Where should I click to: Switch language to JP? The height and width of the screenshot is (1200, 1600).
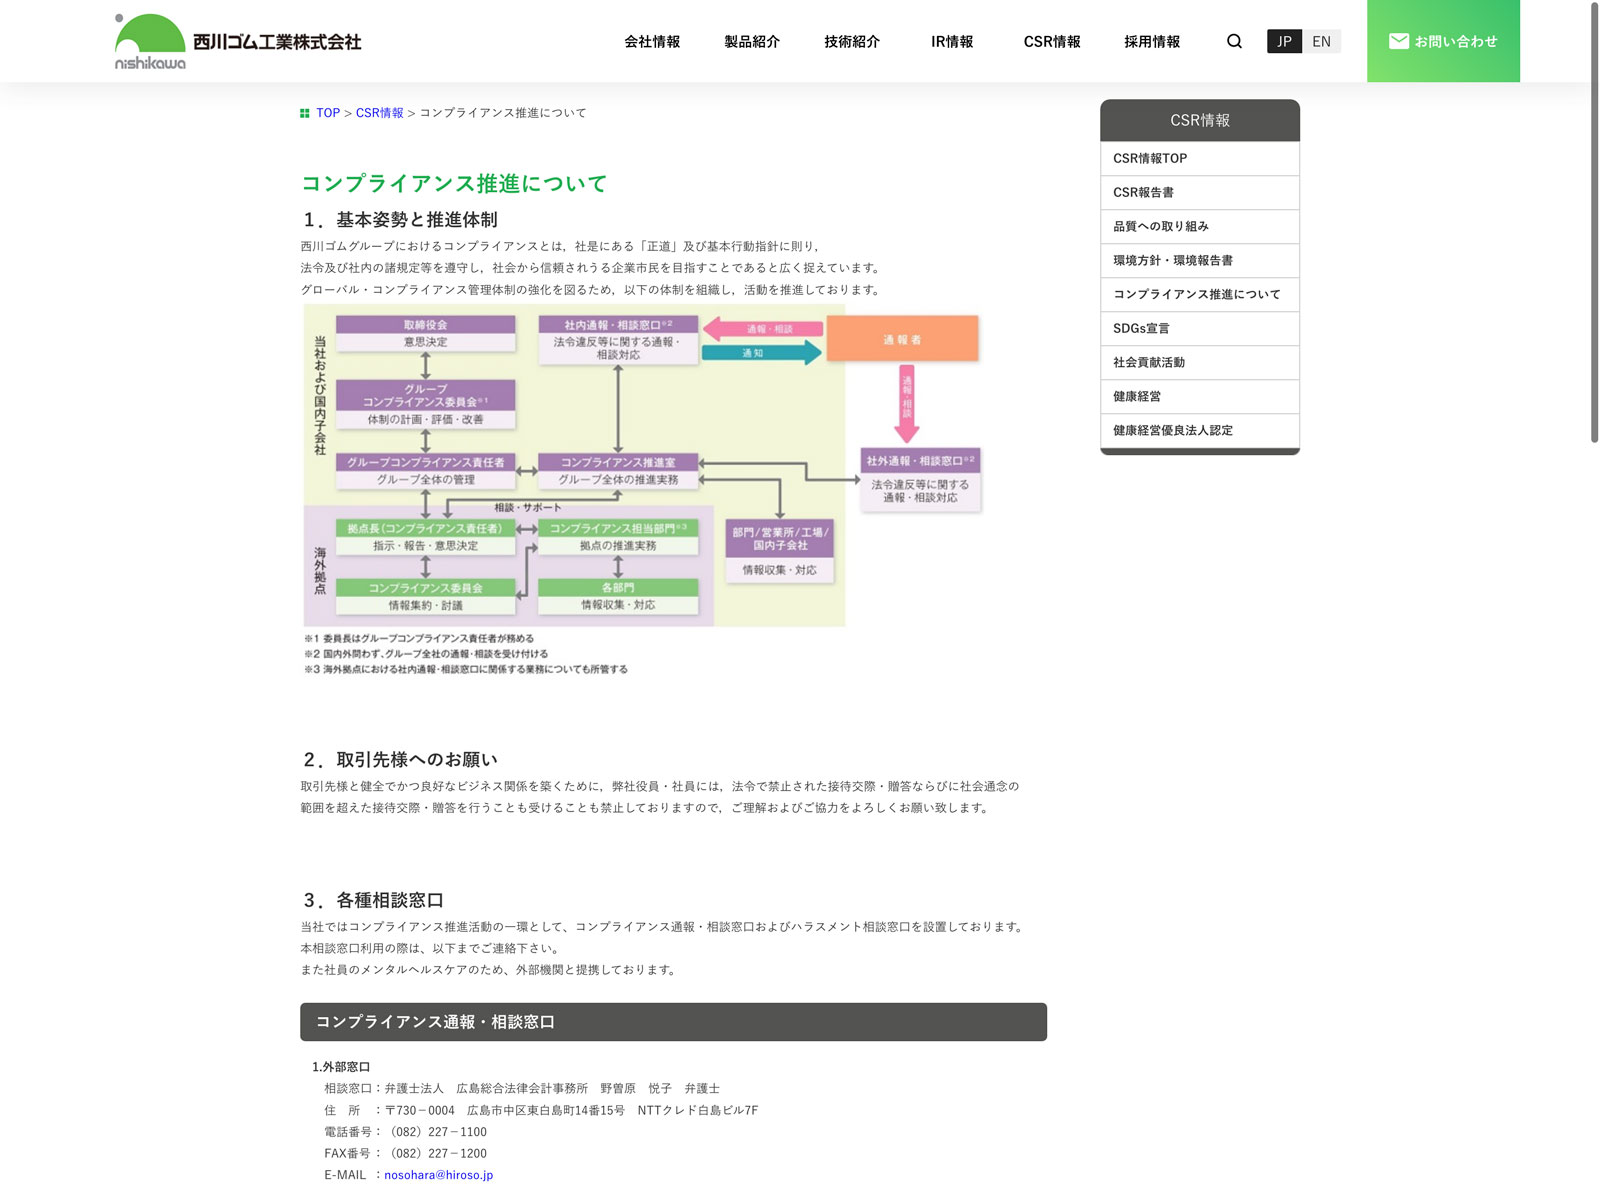pyautogui.click(x=1284, y=41)
